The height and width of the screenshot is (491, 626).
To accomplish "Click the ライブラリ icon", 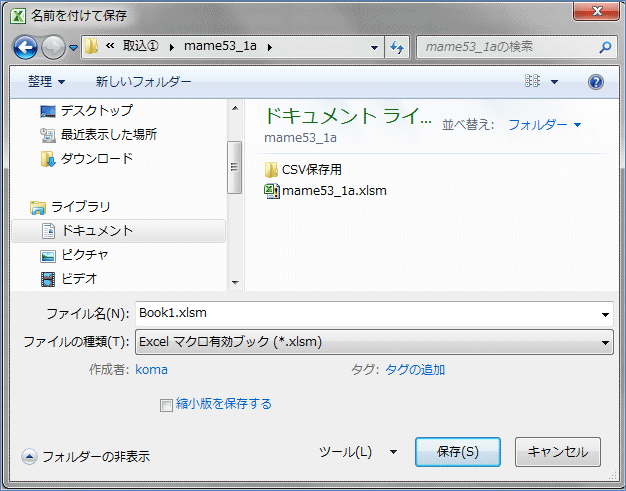I will pos(38,208).
